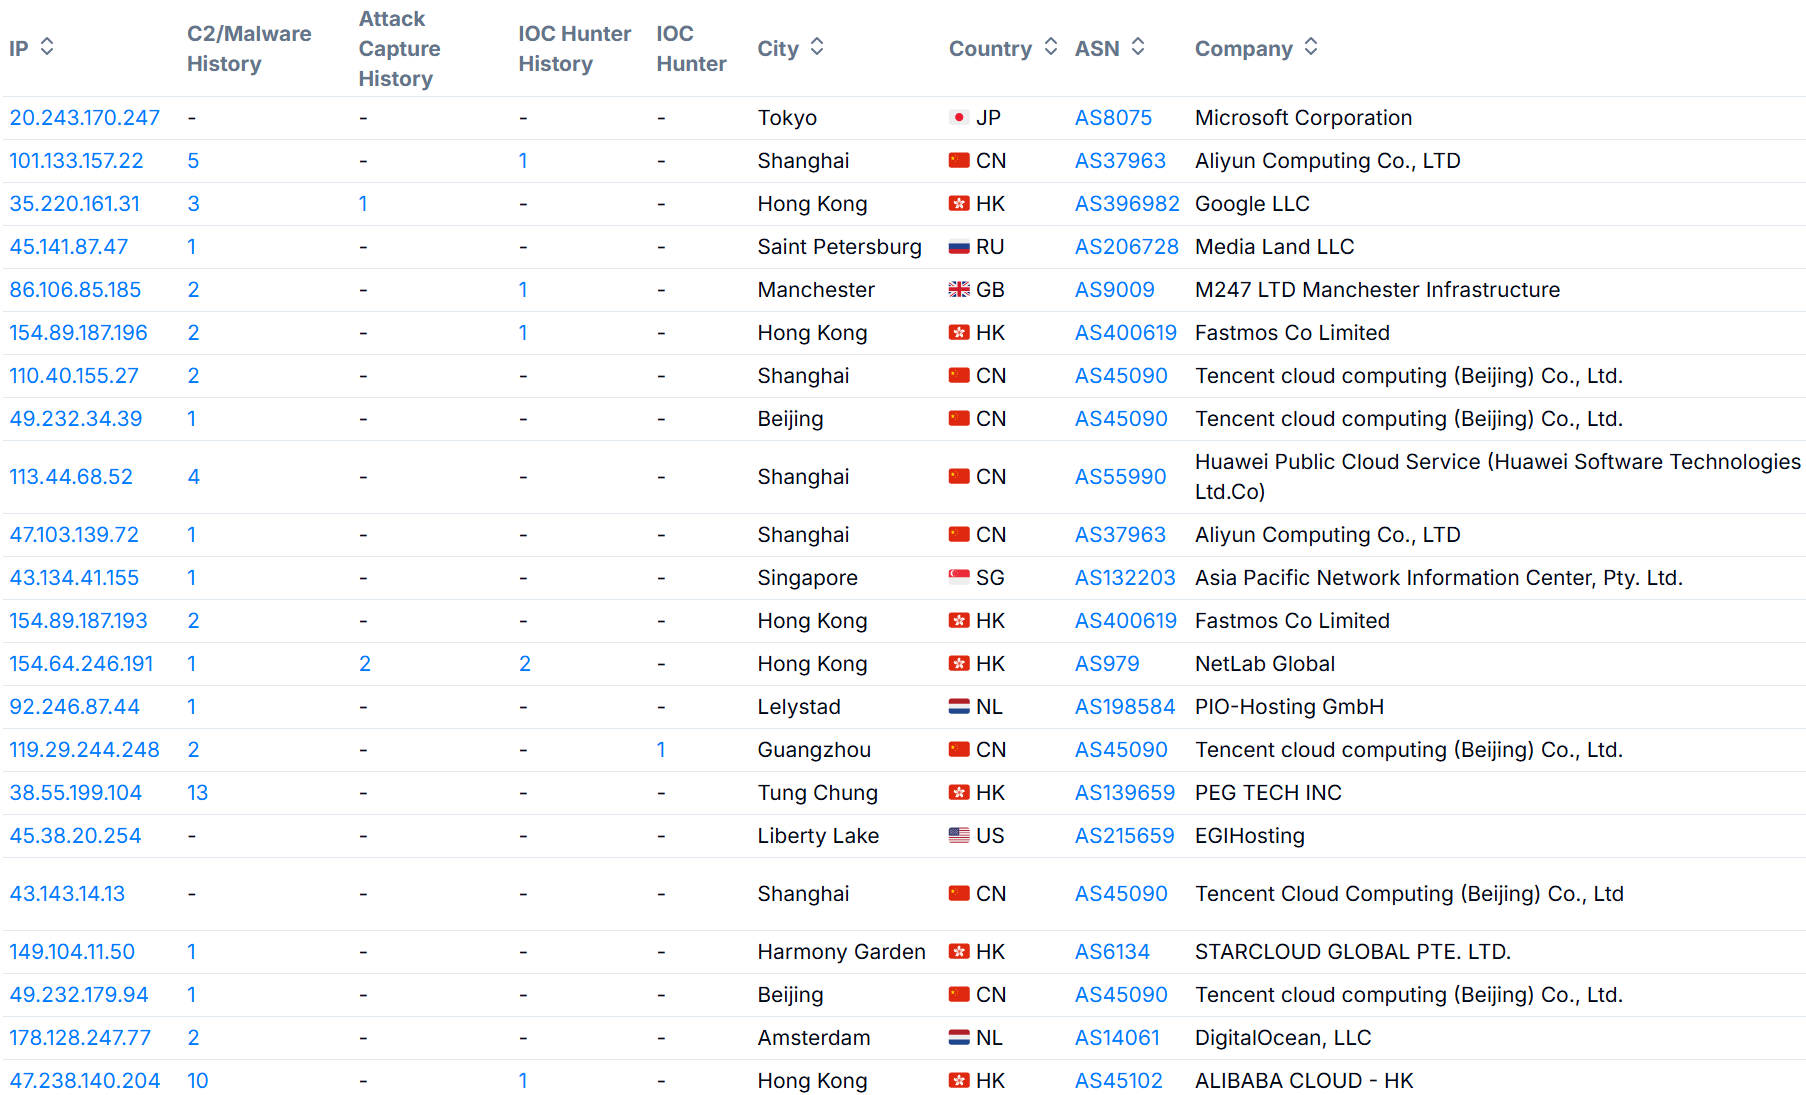Click the NL flag in the Amsterdam row
The height and width of the screenshot is (1095, 1806).
click(959, 1038)
